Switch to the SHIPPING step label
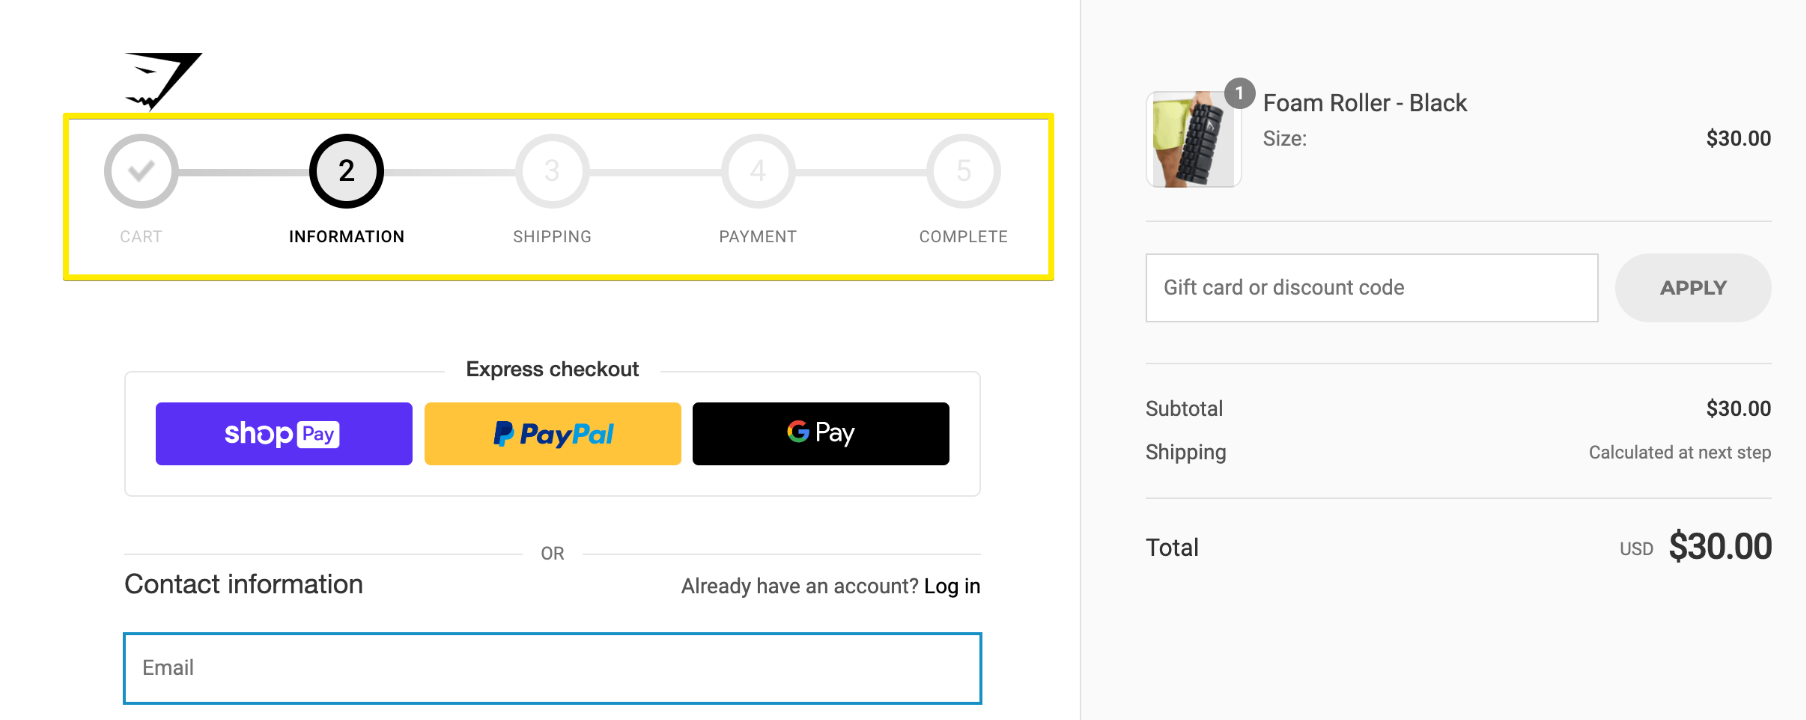1806x720 pixels. point(552,236)
